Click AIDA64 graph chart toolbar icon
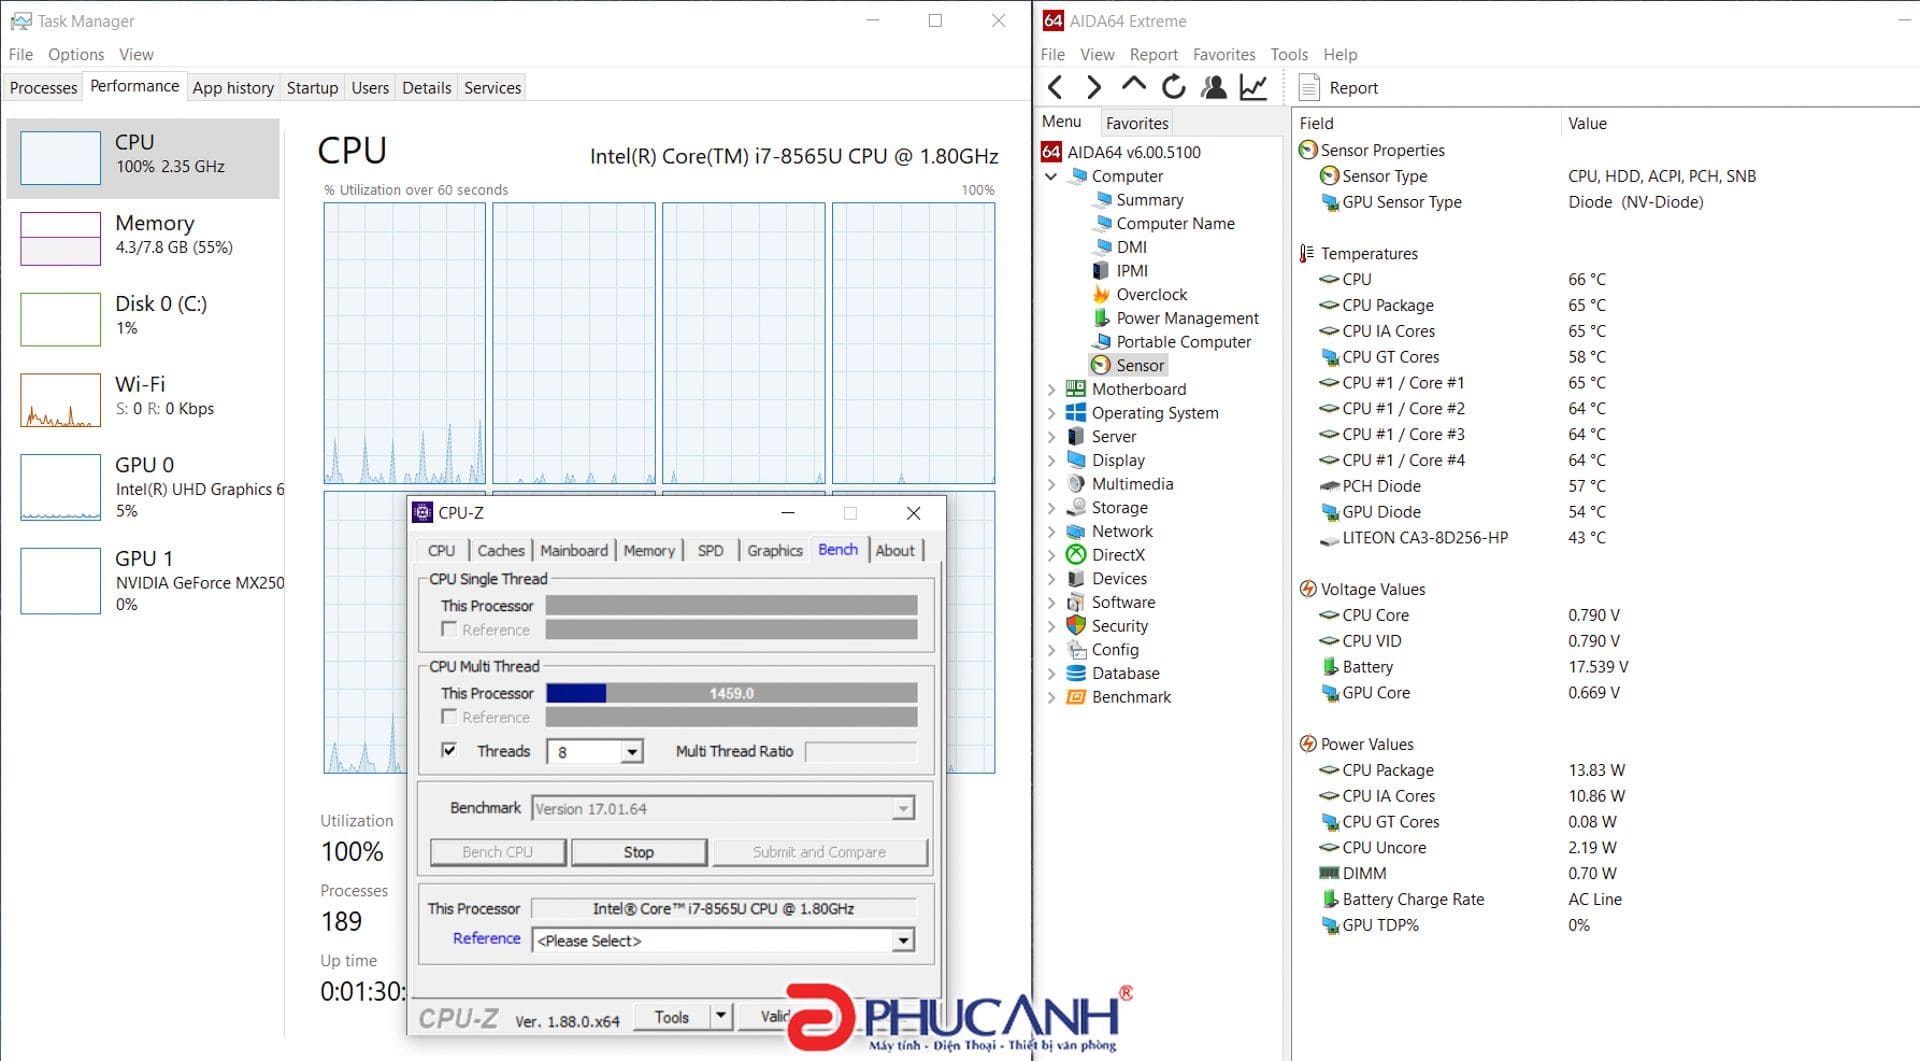The height and width of the screenshot is (1061, 1920). tap(1253, 88)
